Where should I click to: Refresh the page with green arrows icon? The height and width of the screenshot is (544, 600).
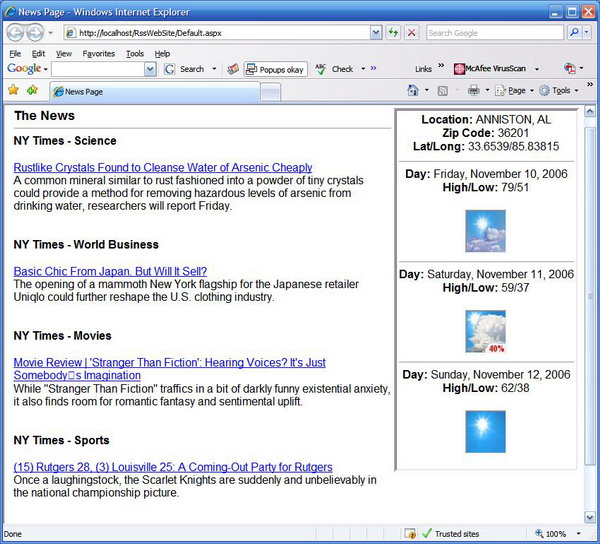(393, 33)
